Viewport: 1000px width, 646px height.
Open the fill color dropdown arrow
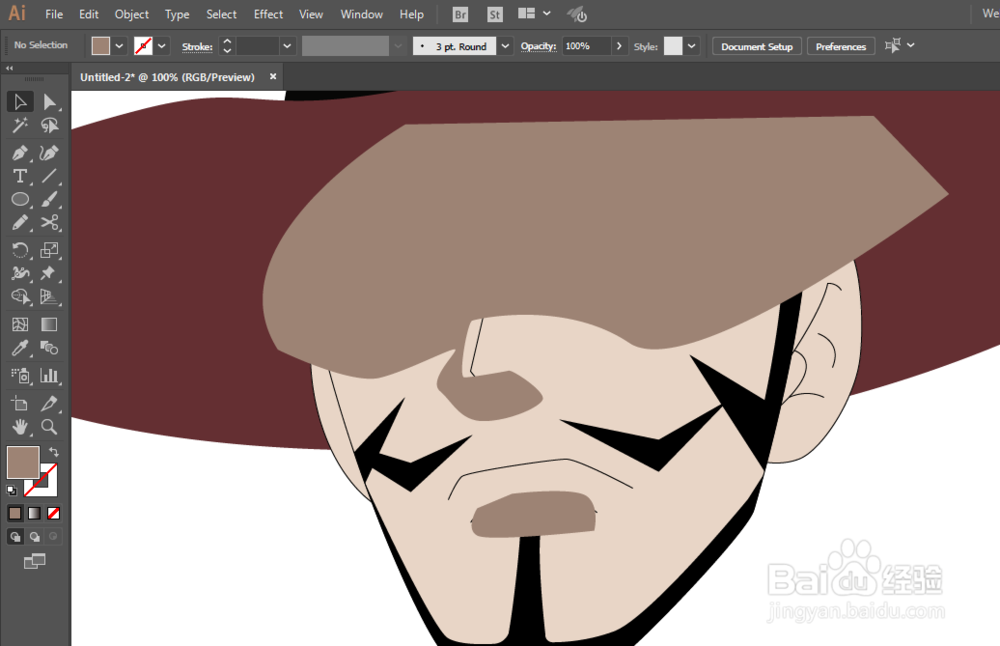click(x=119, y=46)
